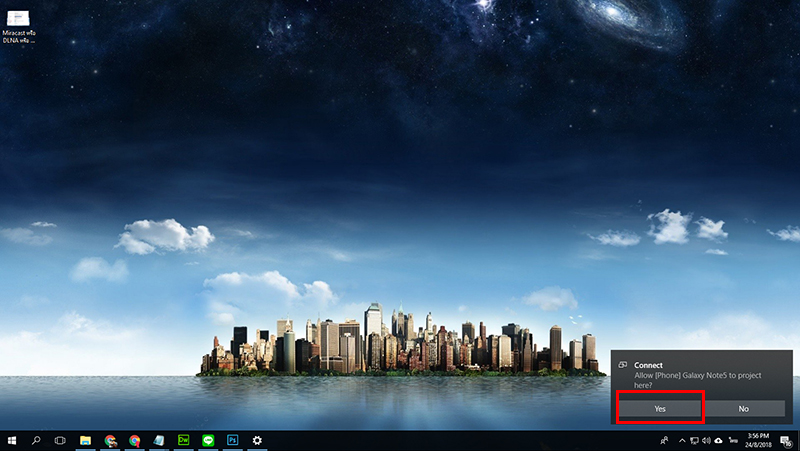This screenshot has width=800, height=451.
Task: Open the clock showing 3:56 PM
Action: point(758,440)
